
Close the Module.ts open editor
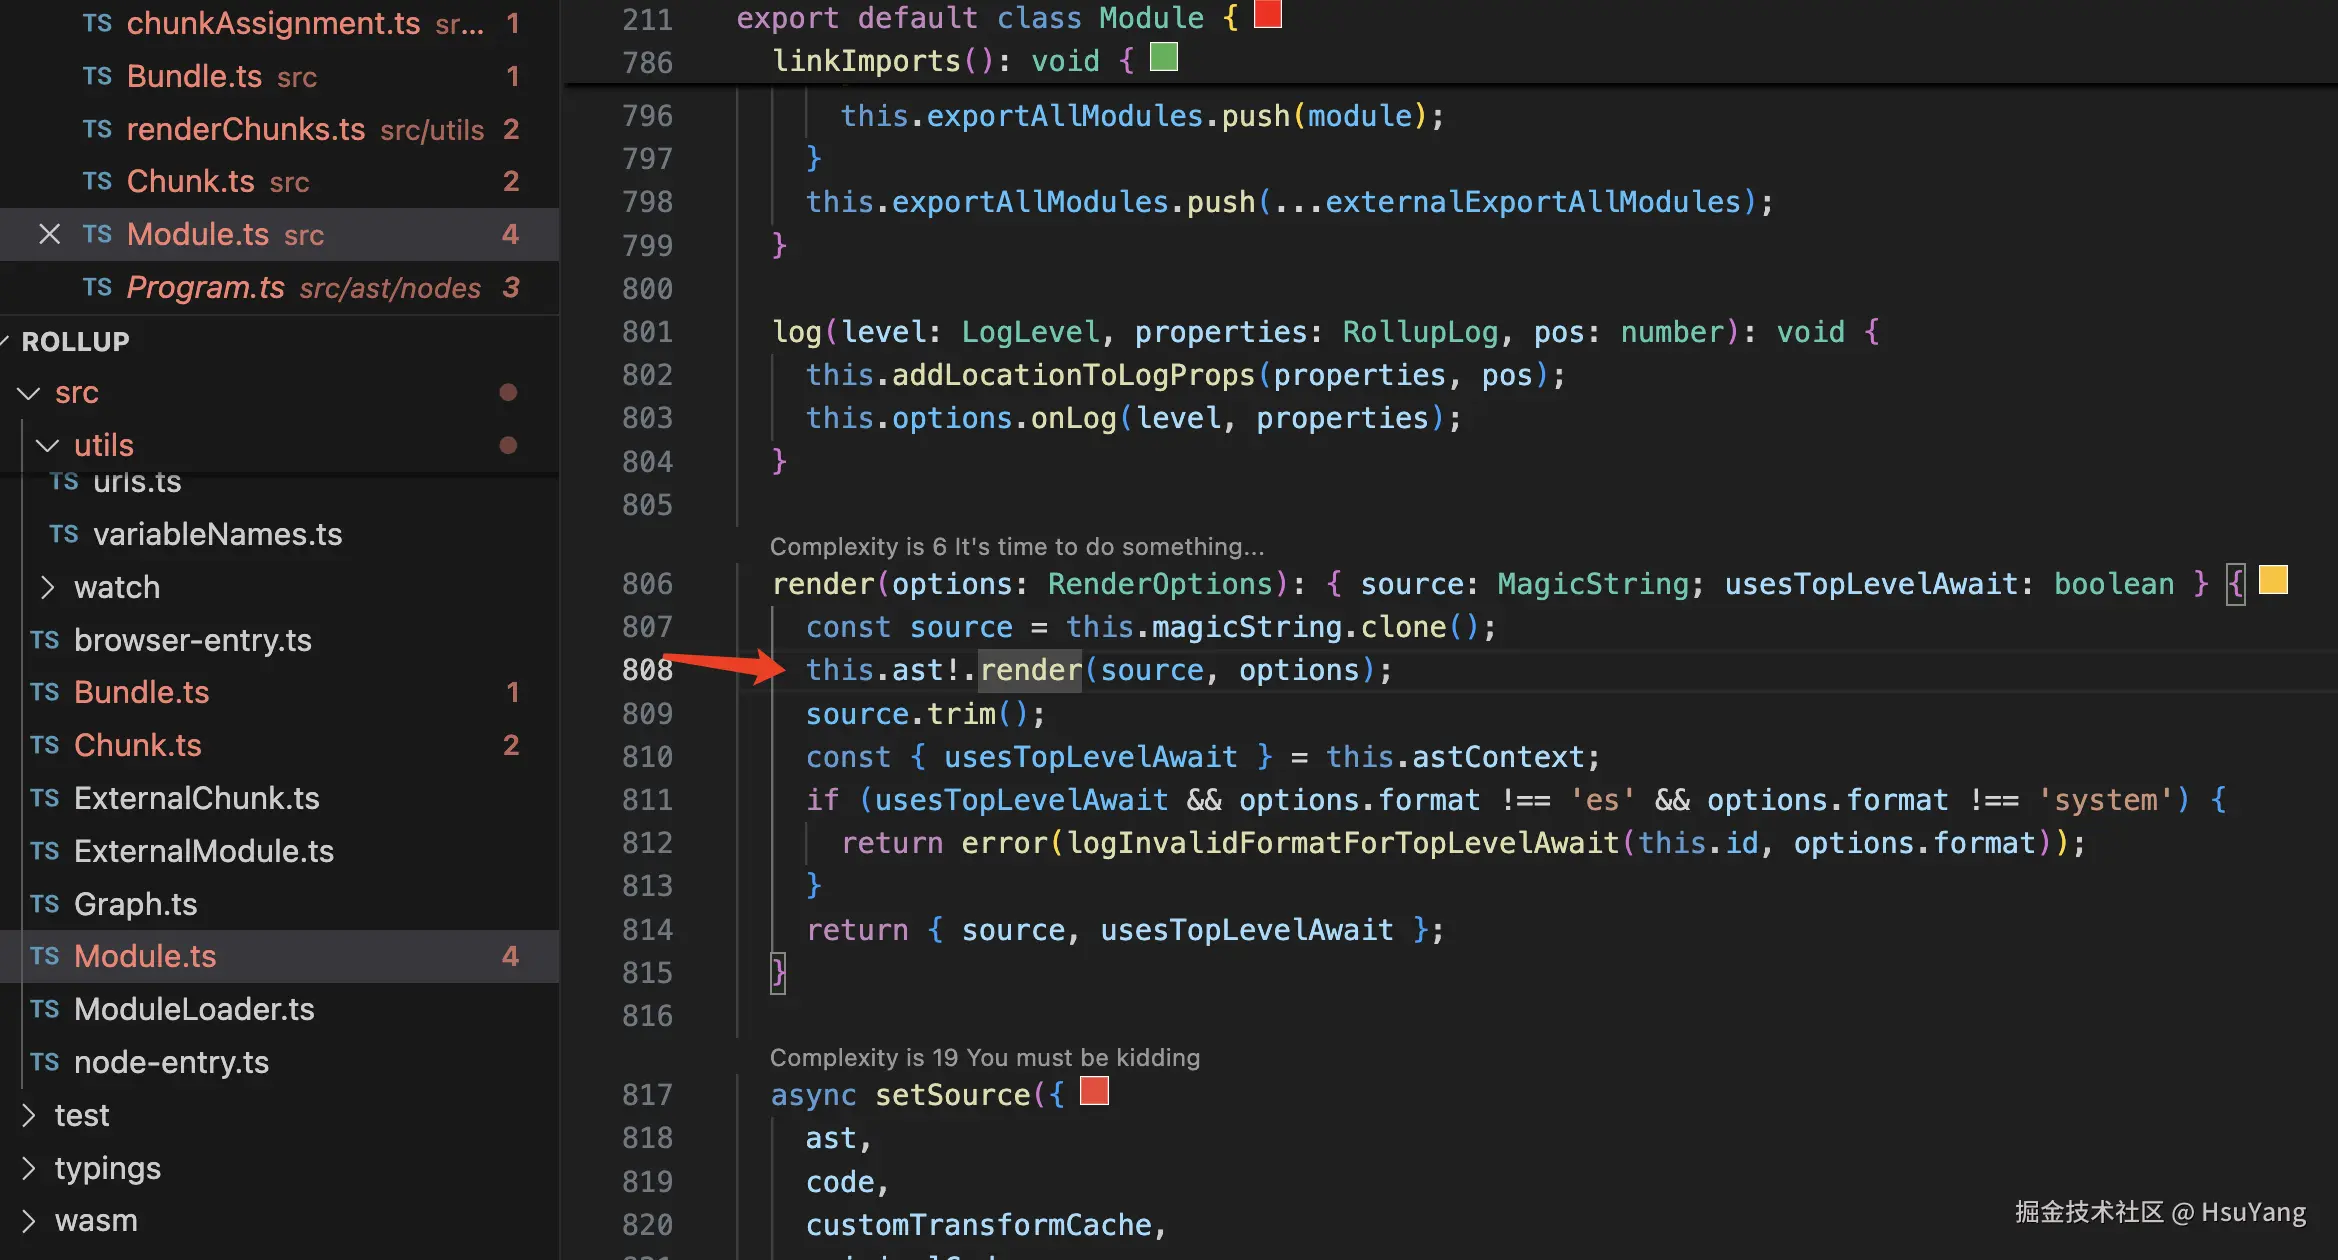[49, 234]
